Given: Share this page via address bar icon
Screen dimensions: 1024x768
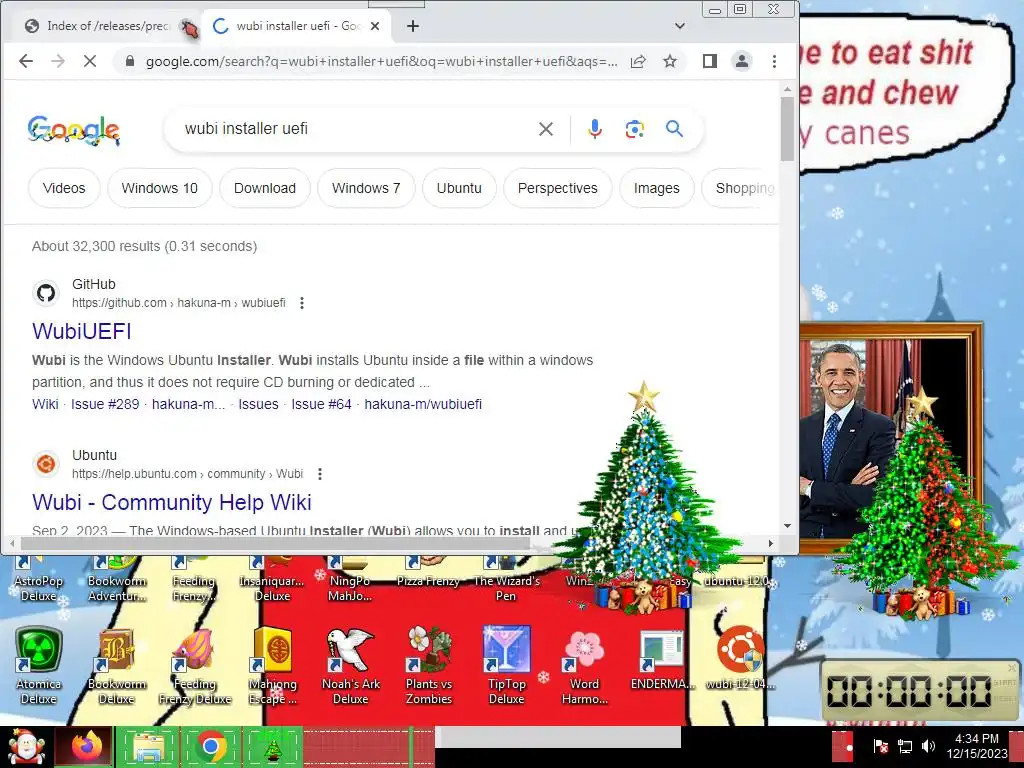Looking at the screenshot, I should (638, 61).
